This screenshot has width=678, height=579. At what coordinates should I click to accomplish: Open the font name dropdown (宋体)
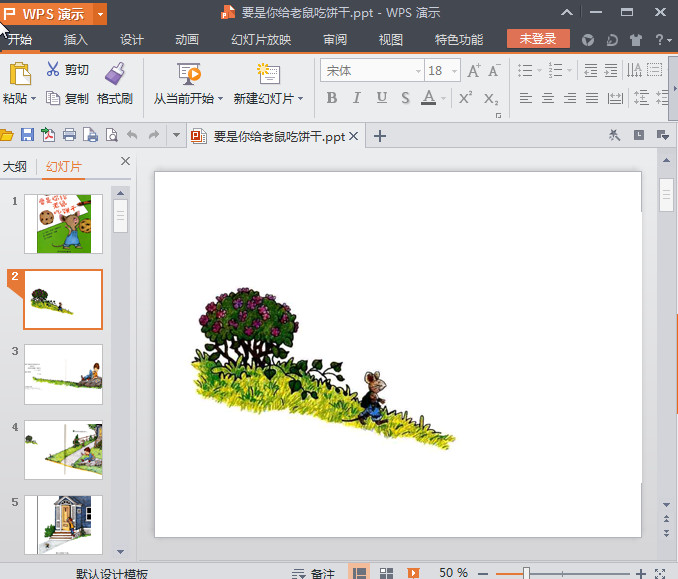coord(417,71)
